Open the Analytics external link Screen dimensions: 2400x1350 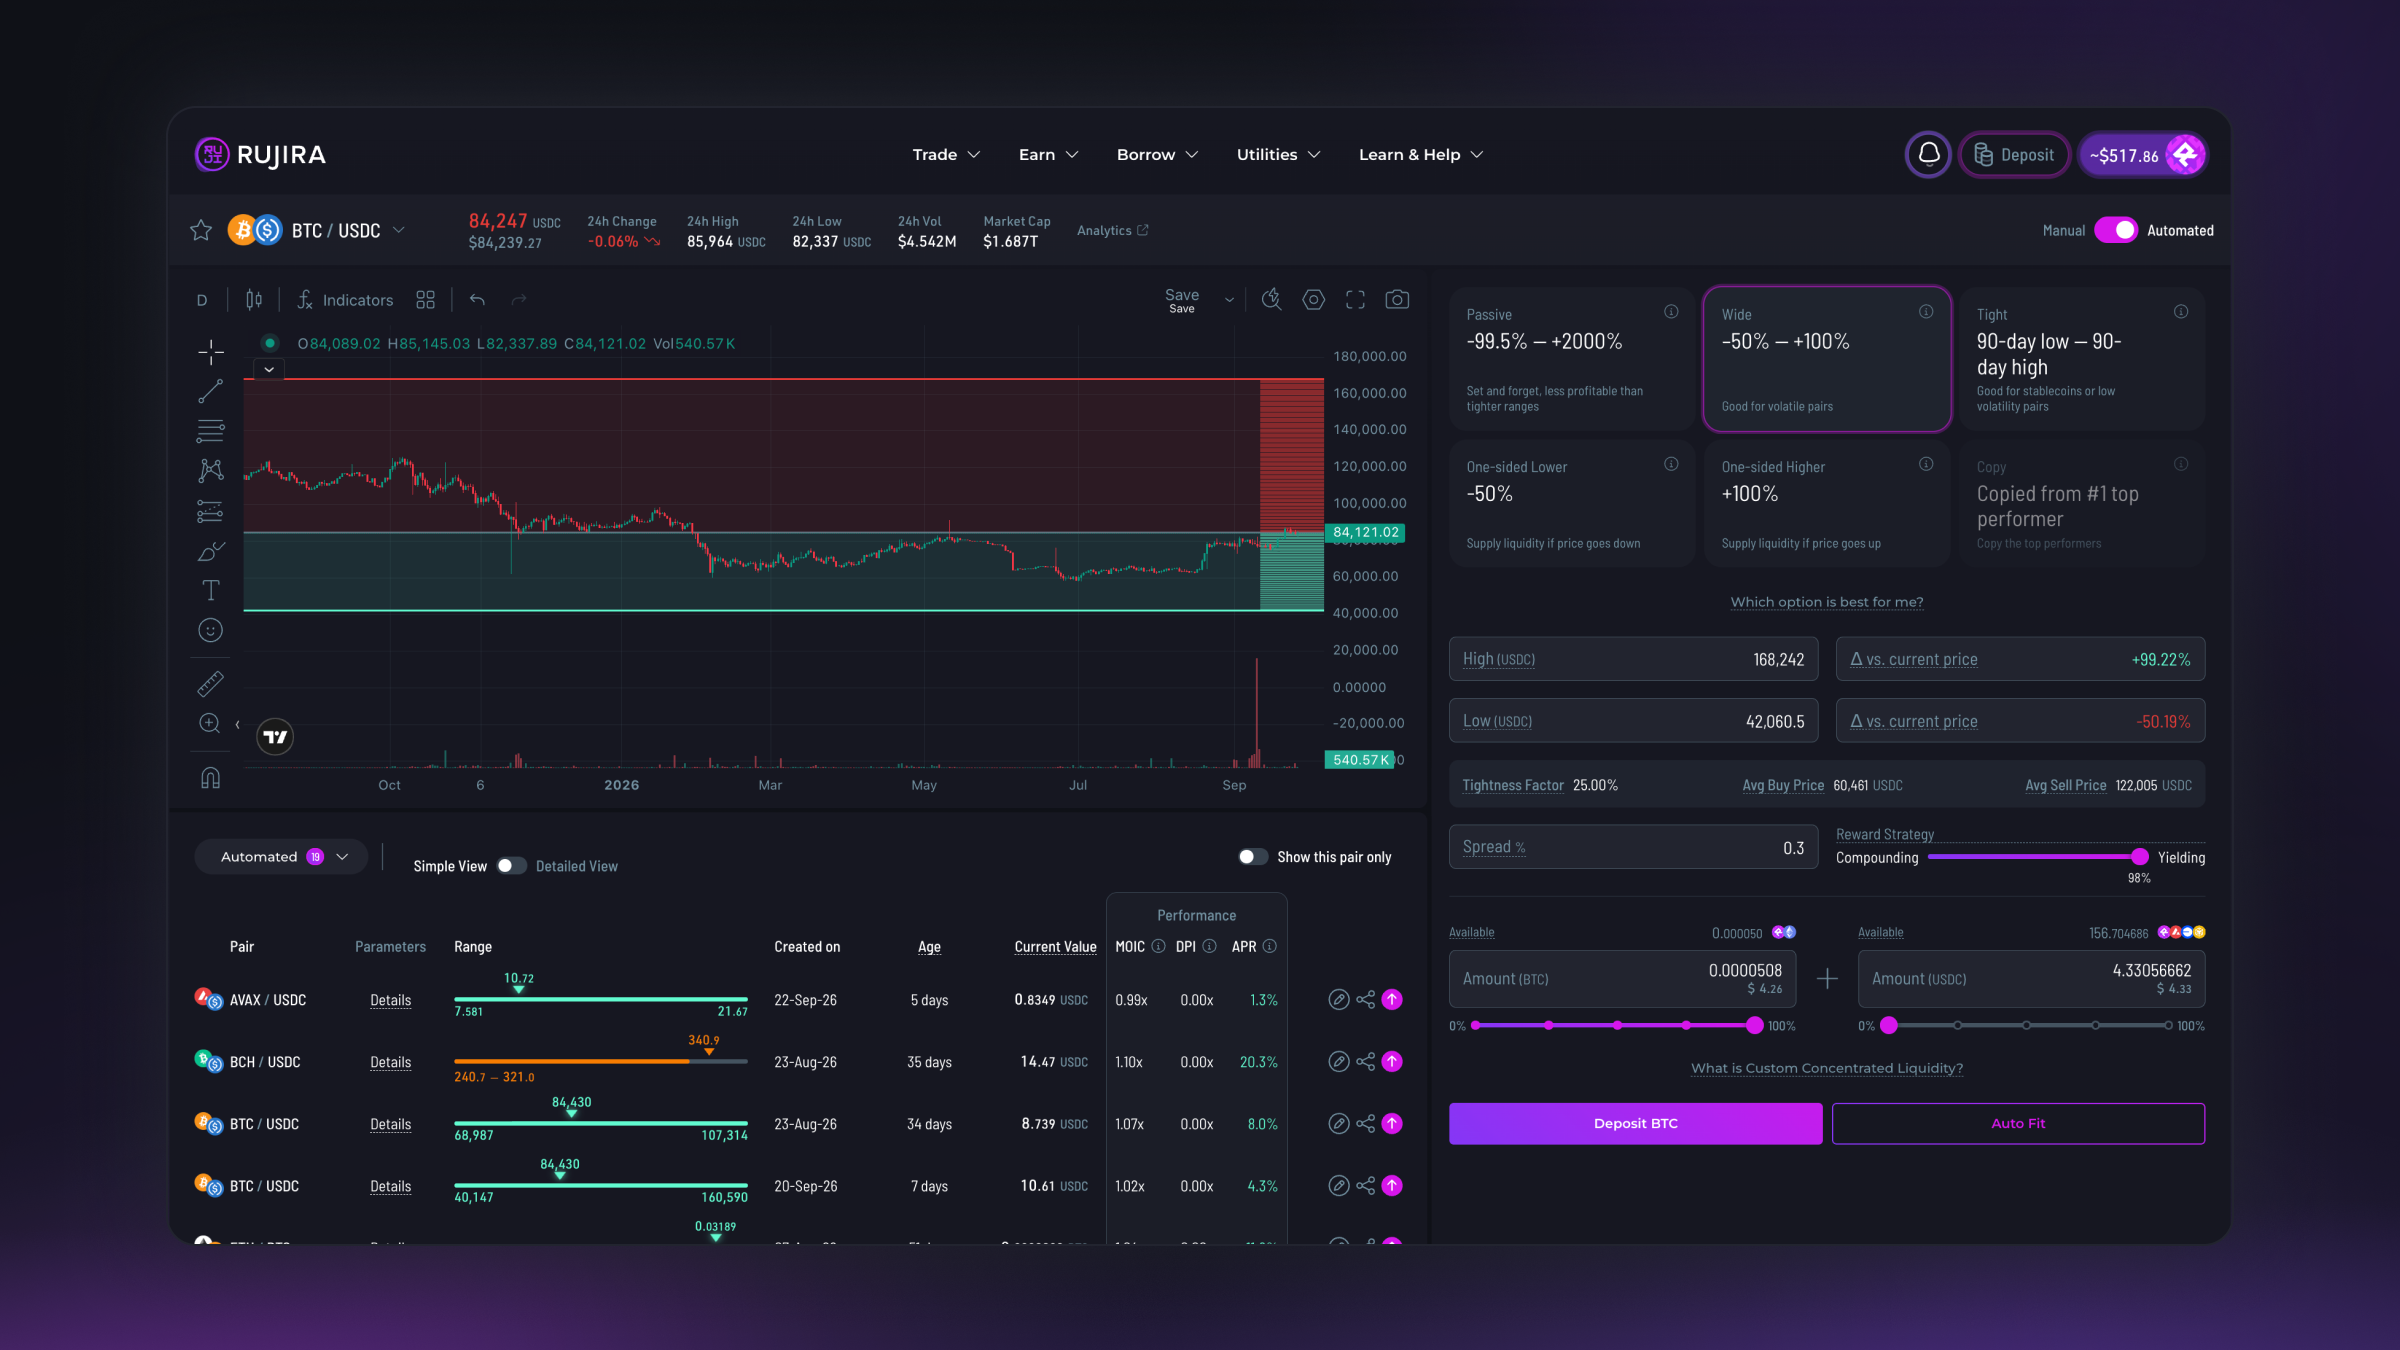click(x=1112, y=231)
